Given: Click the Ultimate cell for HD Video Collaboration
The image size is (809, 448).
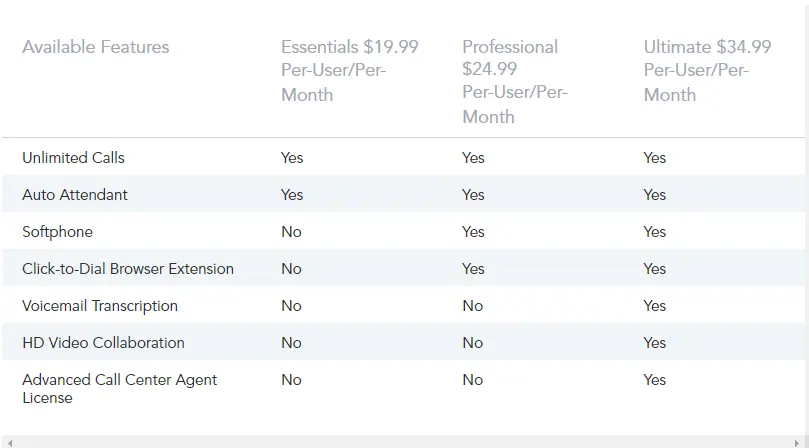Looking at the screenshot, I should (654, 343).
